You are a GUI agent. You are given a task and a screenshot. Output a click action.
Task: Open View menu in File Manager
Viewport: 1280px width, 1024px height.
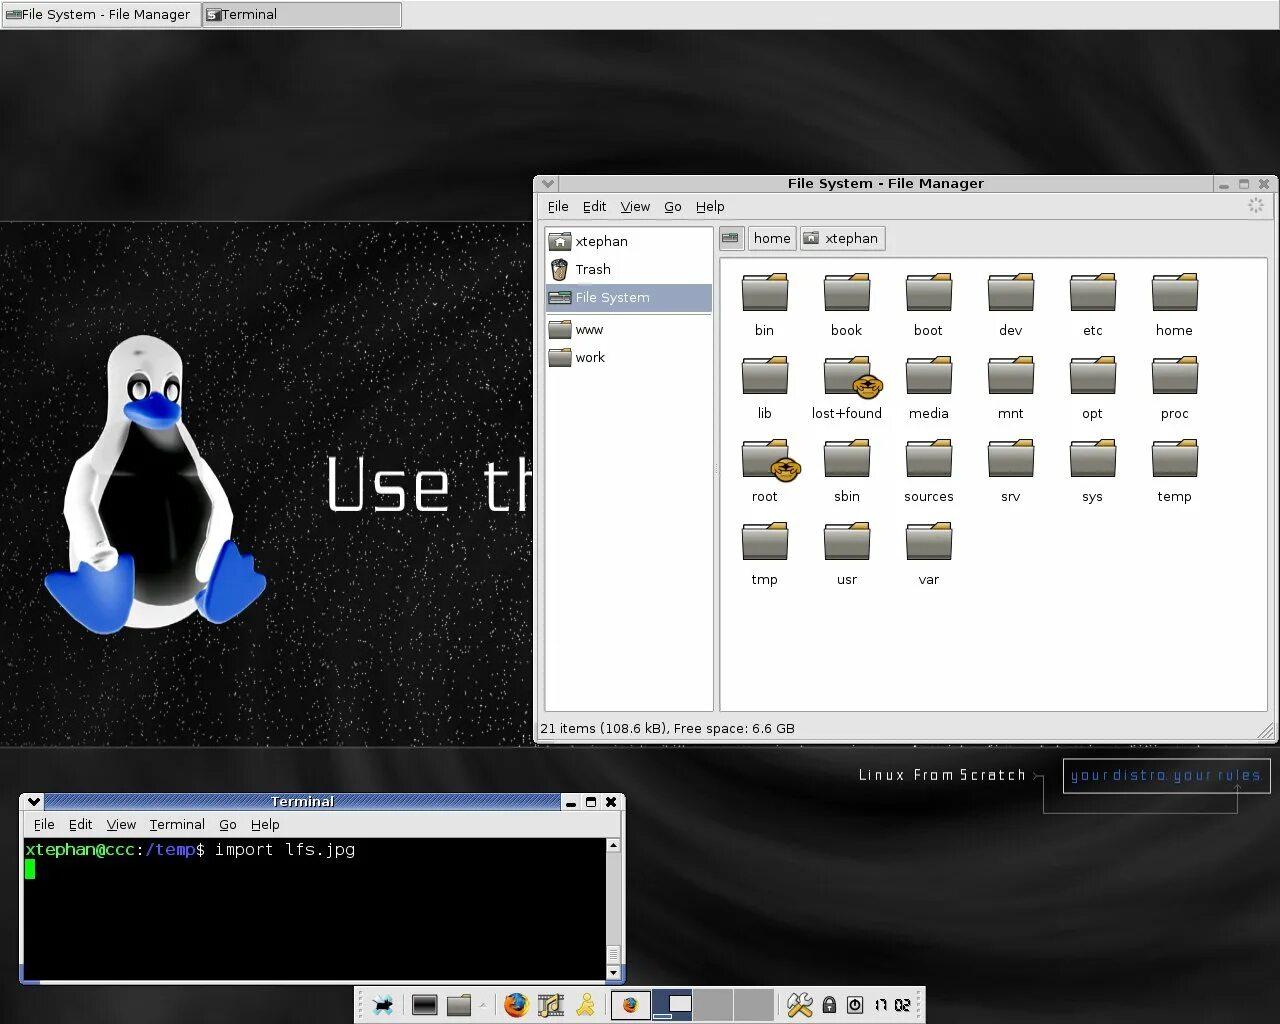pyautogui.click(x=635, y=206)
